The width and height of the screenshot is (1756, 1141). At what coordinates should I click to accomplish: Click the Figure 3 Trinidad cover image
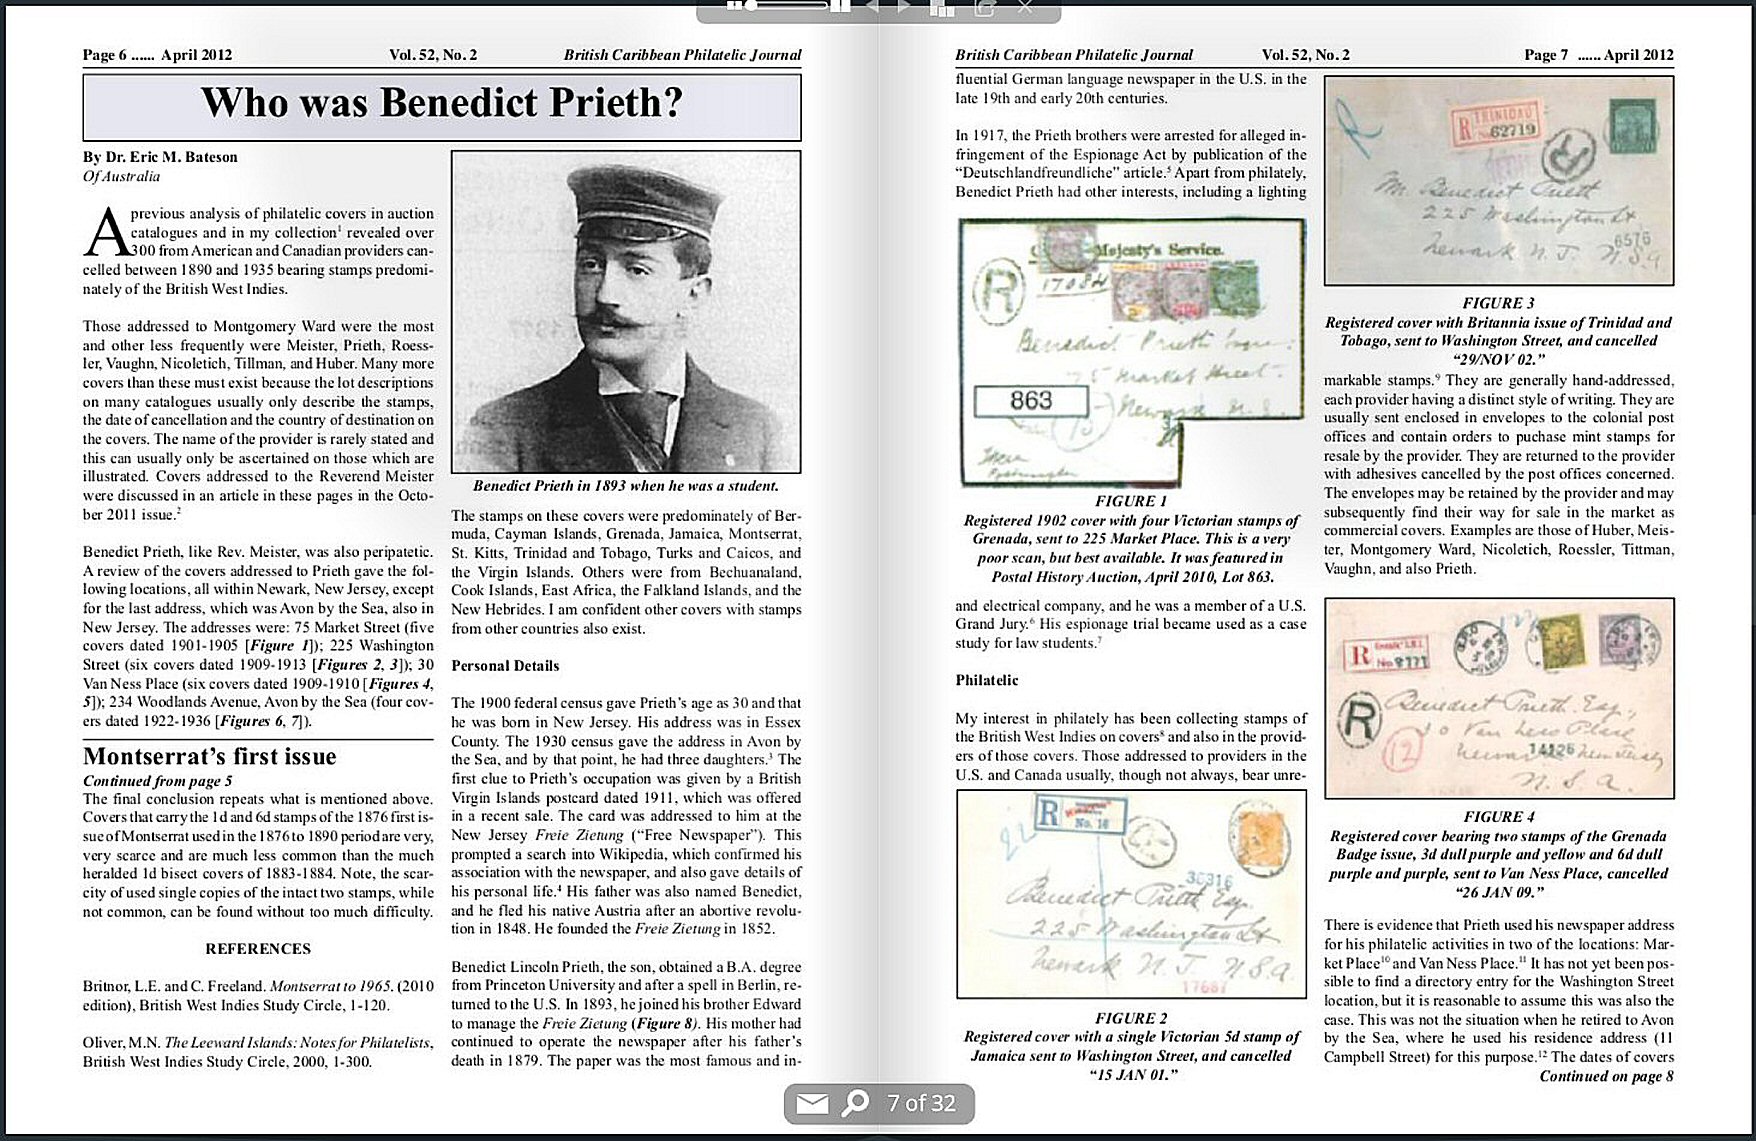pos(1499,181)
